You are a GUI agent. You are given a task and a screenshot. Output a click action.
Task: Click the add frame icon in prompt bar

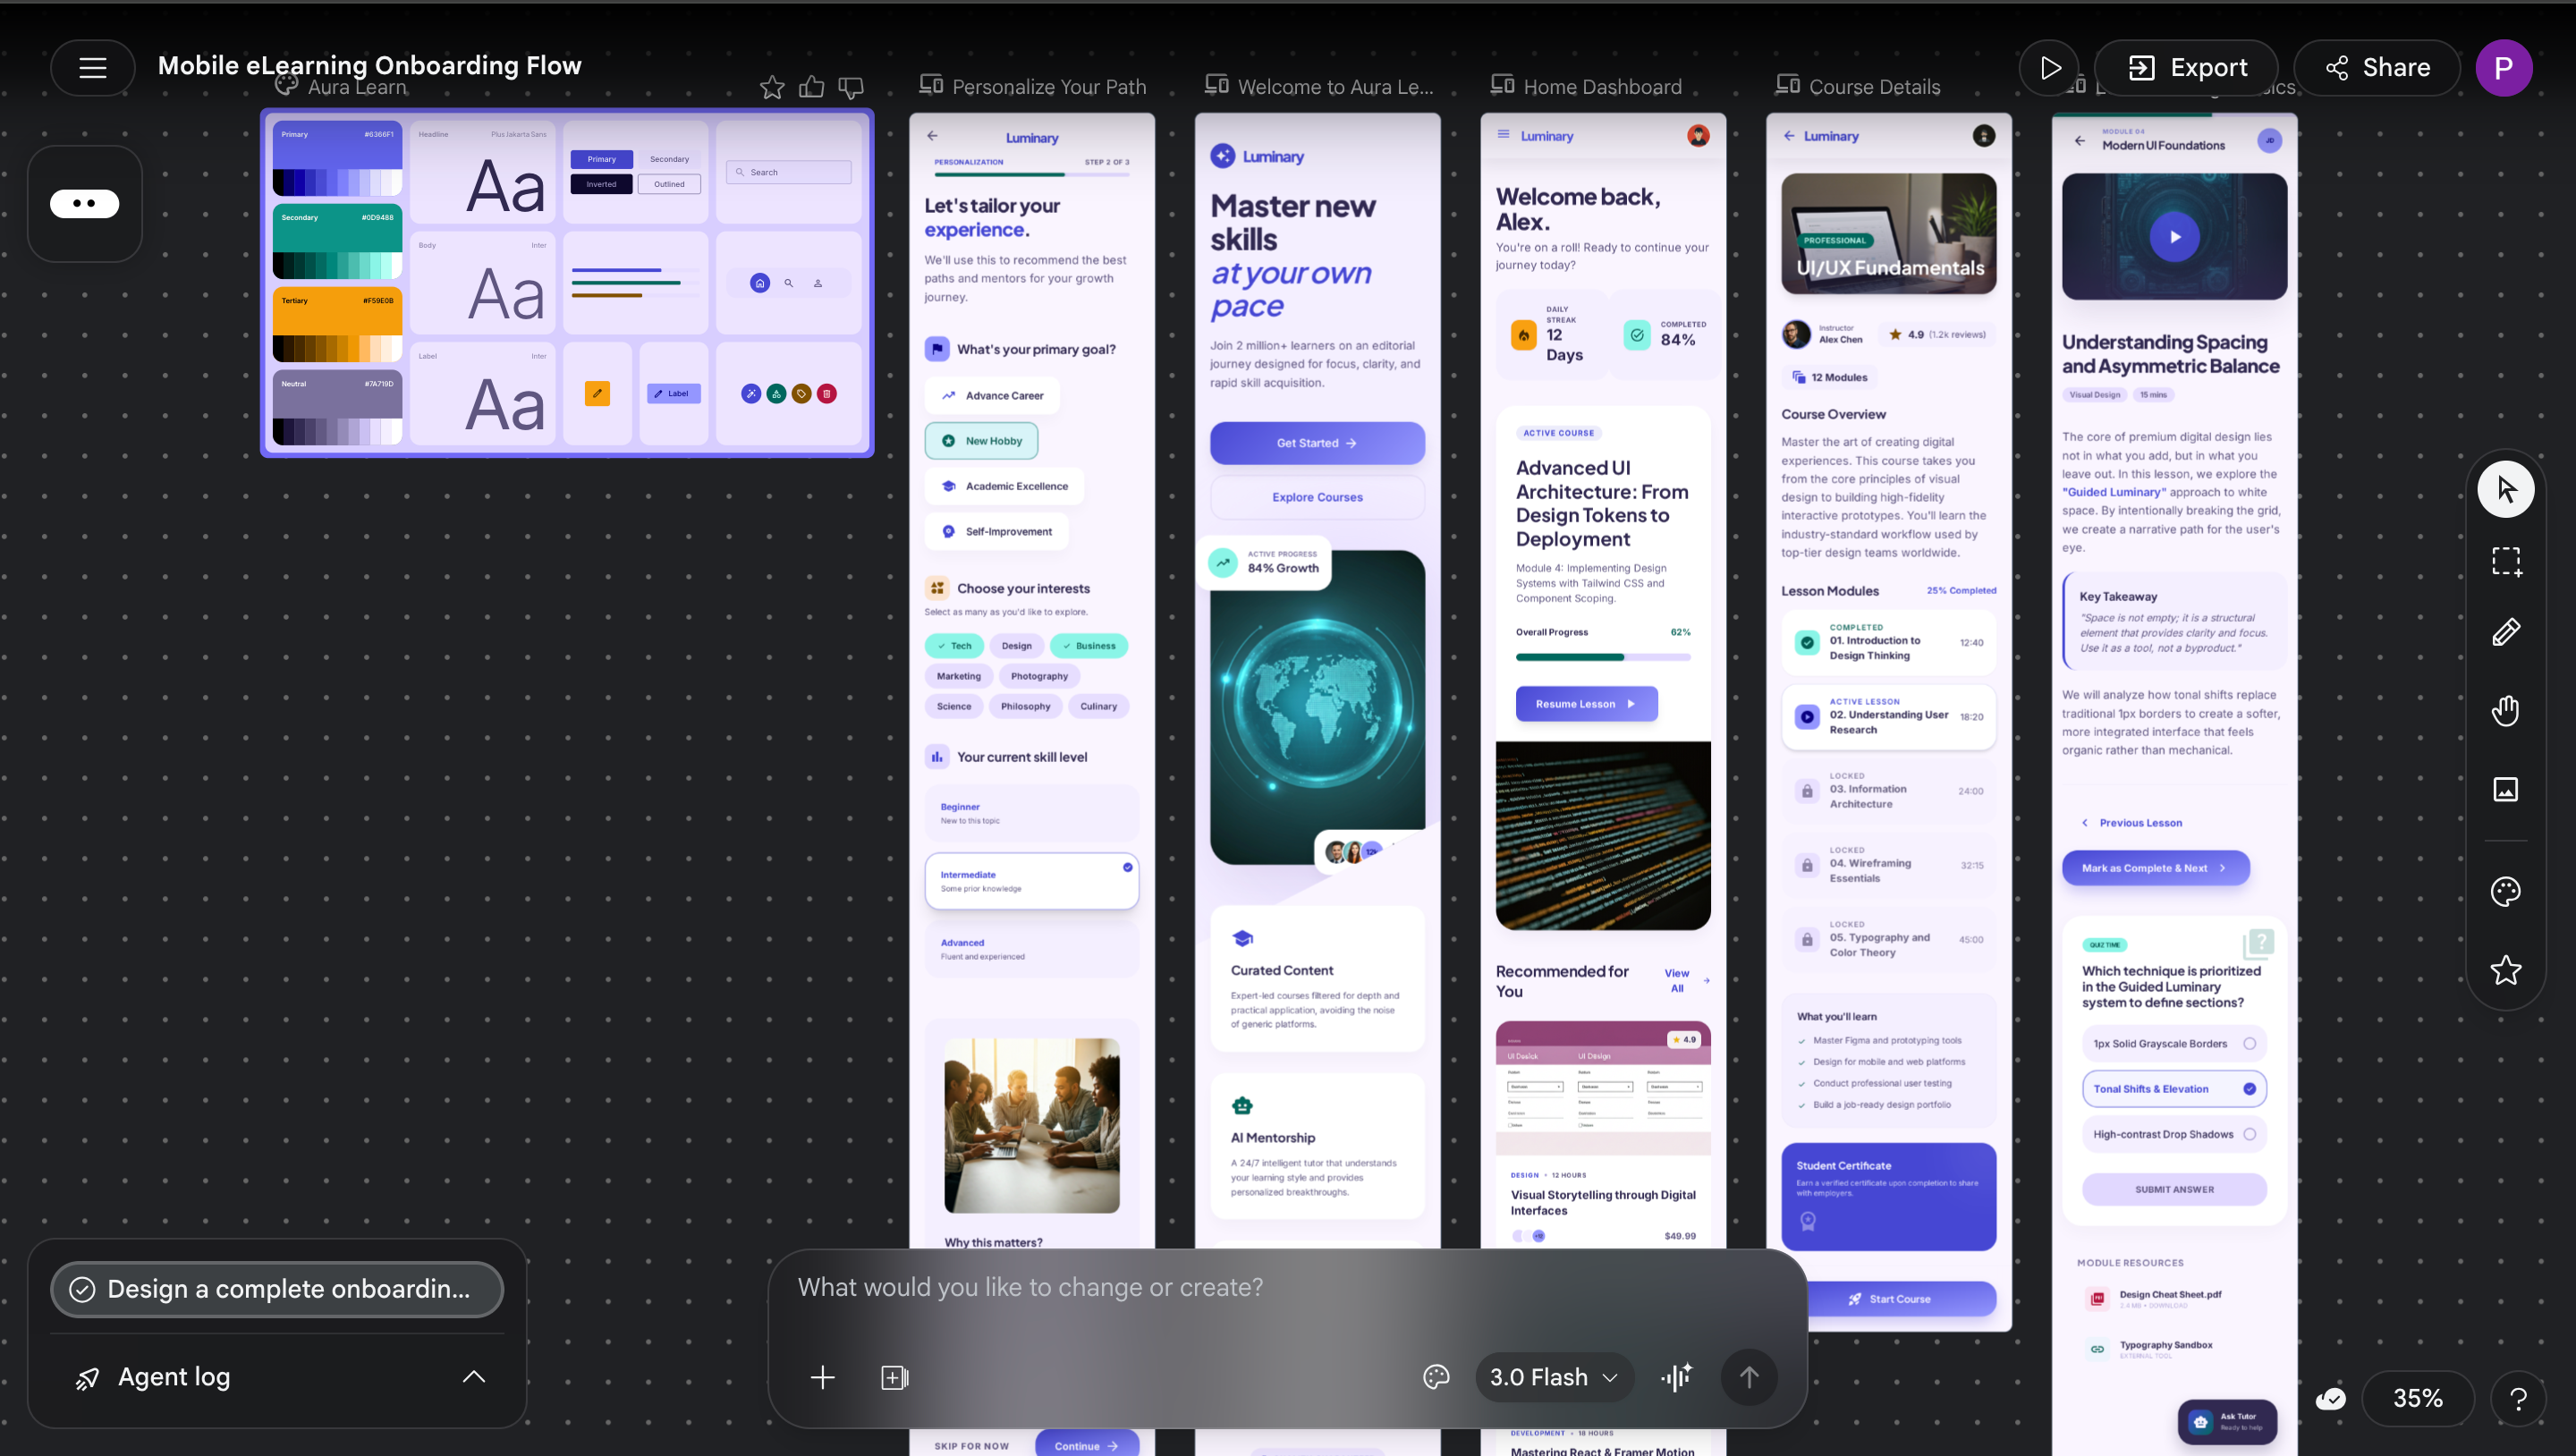(894, 1378)
